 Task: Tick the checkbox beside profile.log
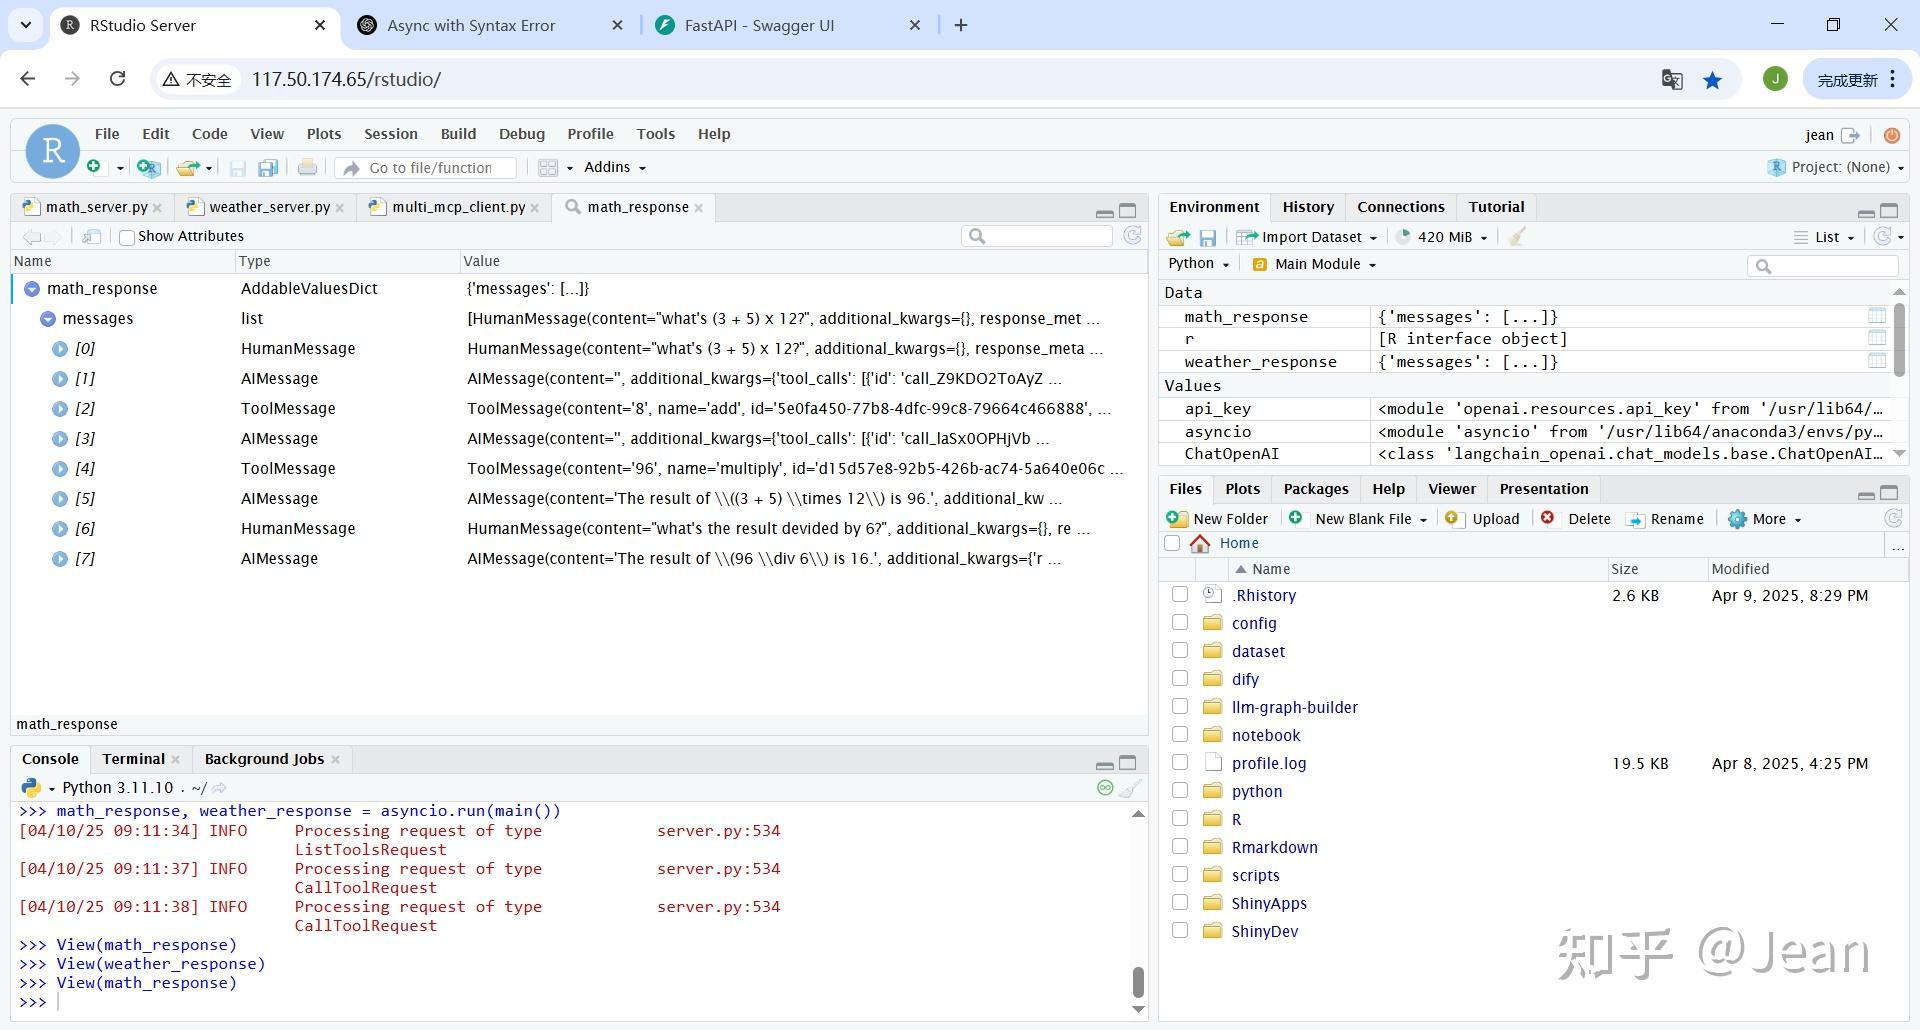click(1180, 763)
